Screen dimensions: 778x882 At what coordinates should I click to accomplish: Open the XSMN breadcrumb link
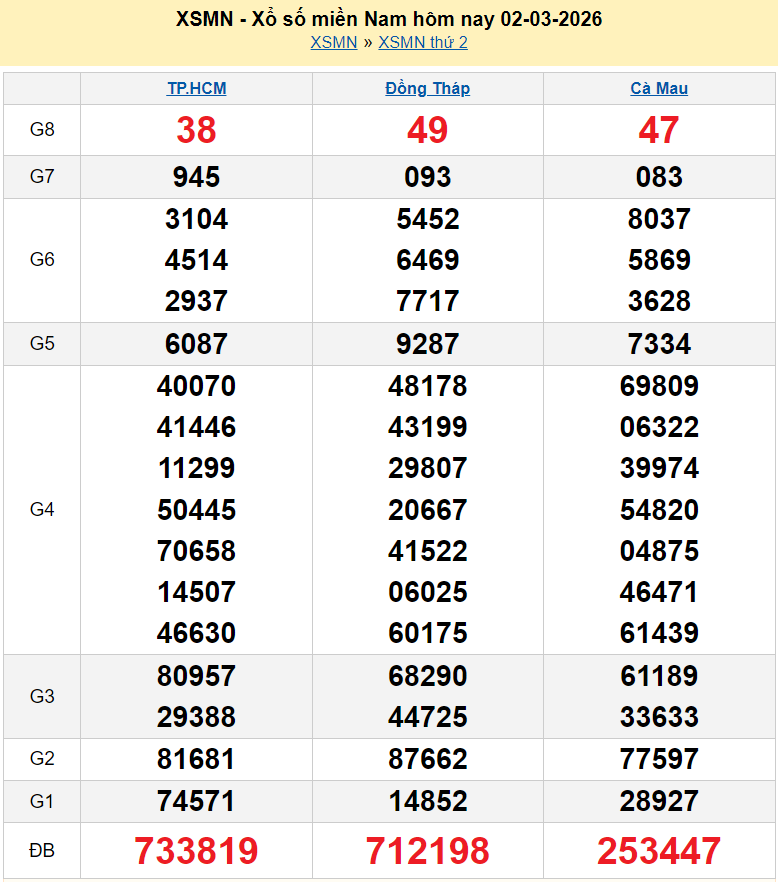tap(333, 42)
